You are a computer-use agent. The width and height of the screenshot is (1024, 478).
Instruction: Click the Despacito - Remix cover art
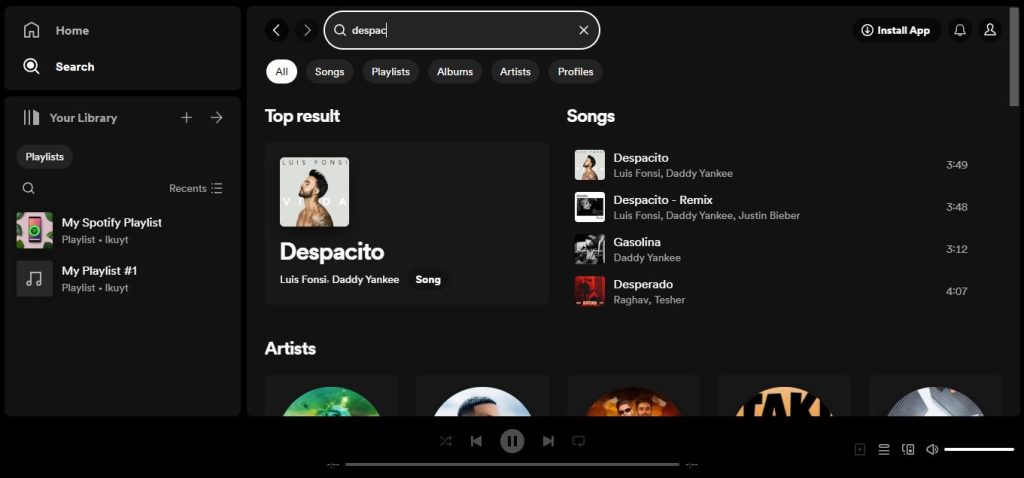(590, 207)
